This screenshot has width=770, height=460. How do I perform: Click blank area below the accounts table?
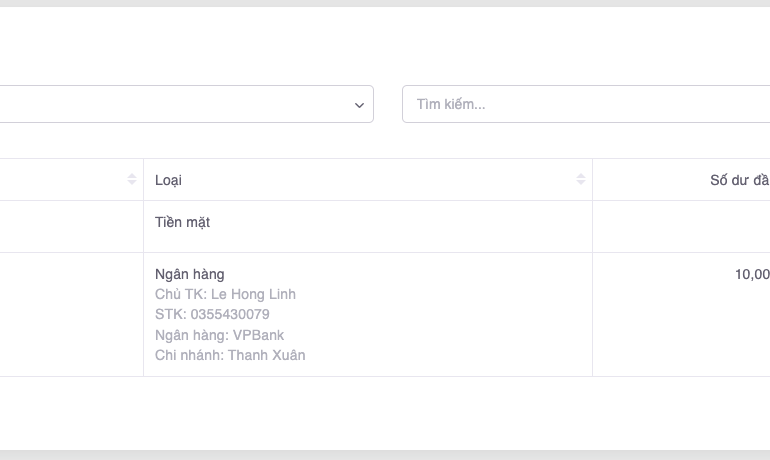[385, 412]
